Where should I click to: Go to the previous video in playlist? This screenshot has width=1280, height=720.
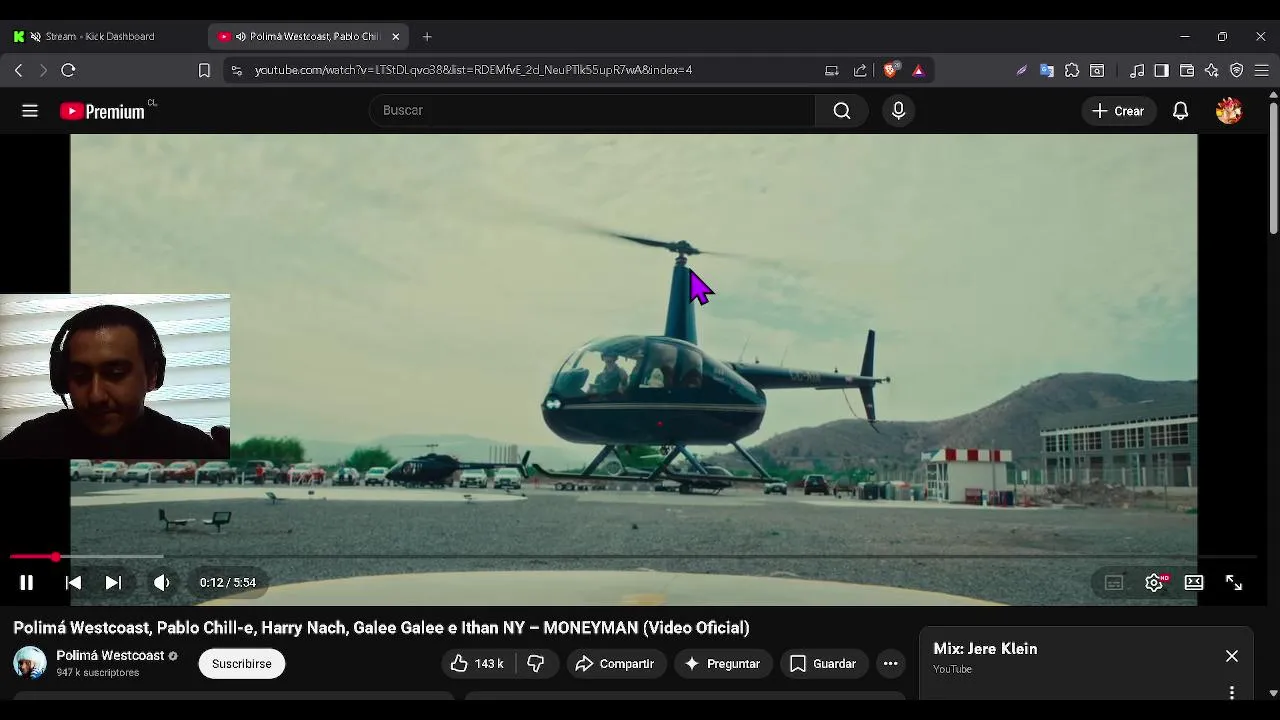(x=73, y=582)
